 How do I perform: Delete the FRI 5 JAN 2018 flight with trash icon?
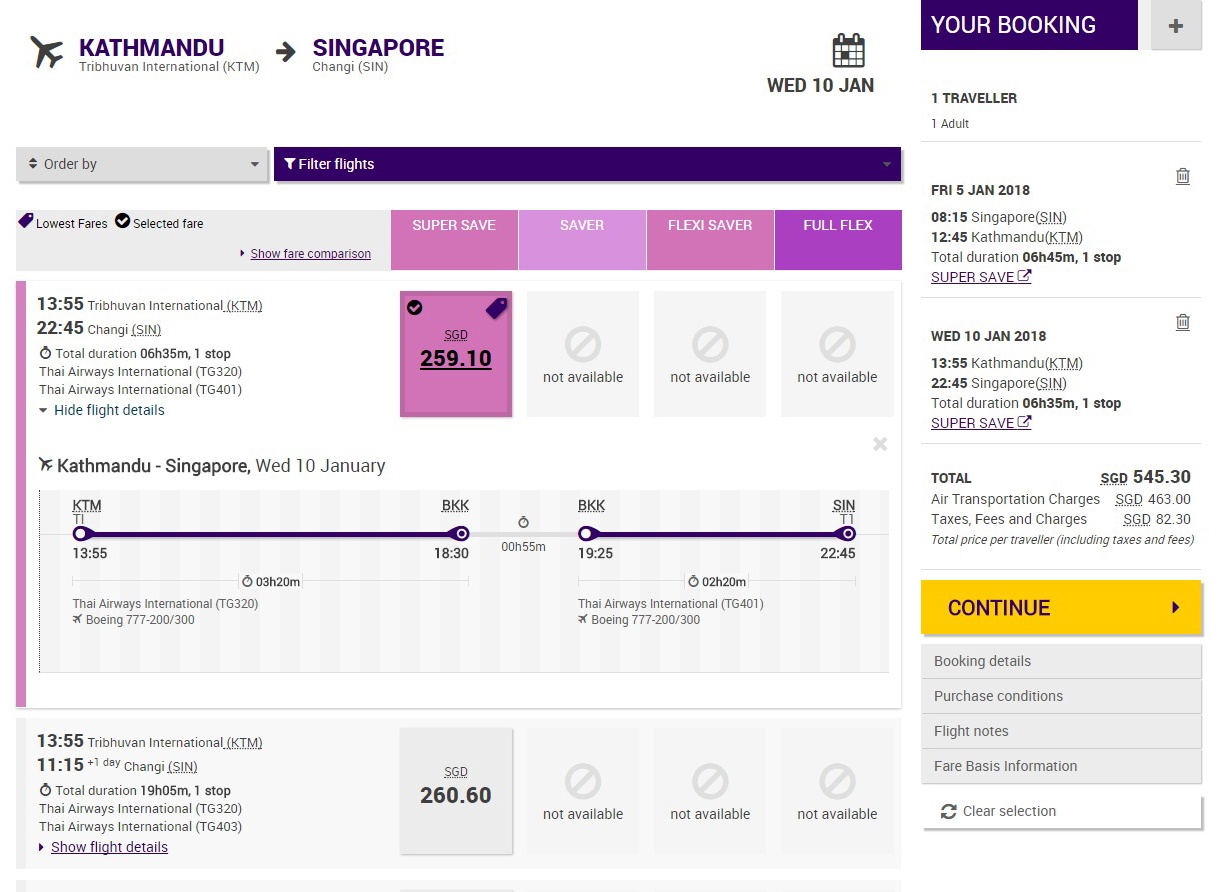pyautogui.click(x=1183, y=176)
